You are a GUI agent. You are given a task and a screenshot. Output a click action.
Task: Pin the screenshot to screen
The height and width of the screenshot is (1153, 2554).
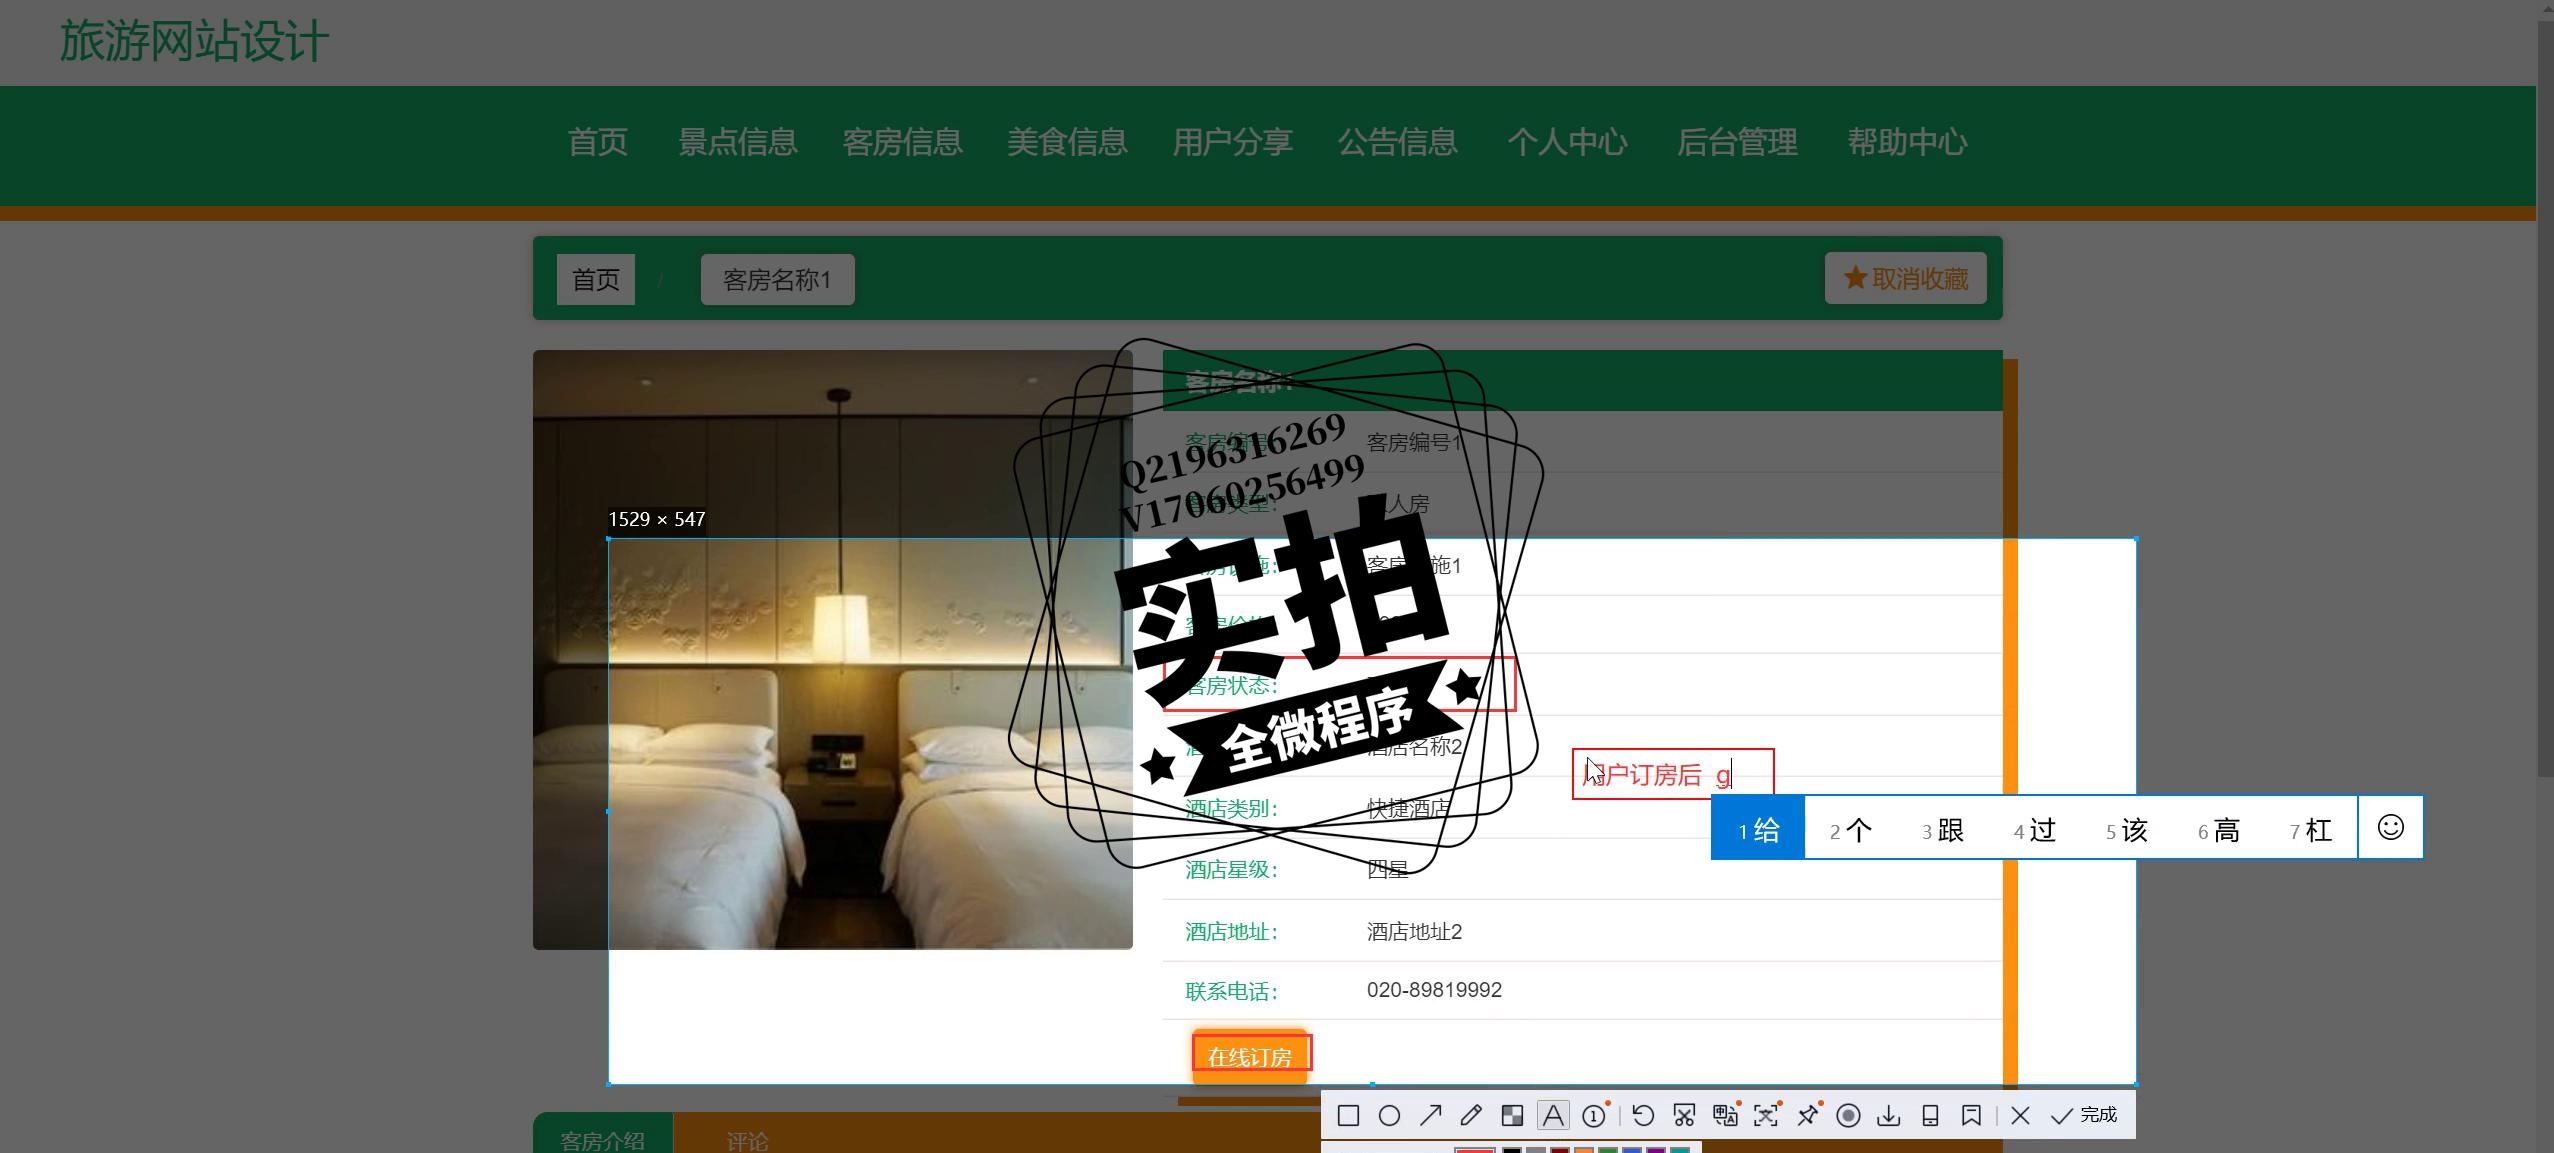point(1808,1115)
